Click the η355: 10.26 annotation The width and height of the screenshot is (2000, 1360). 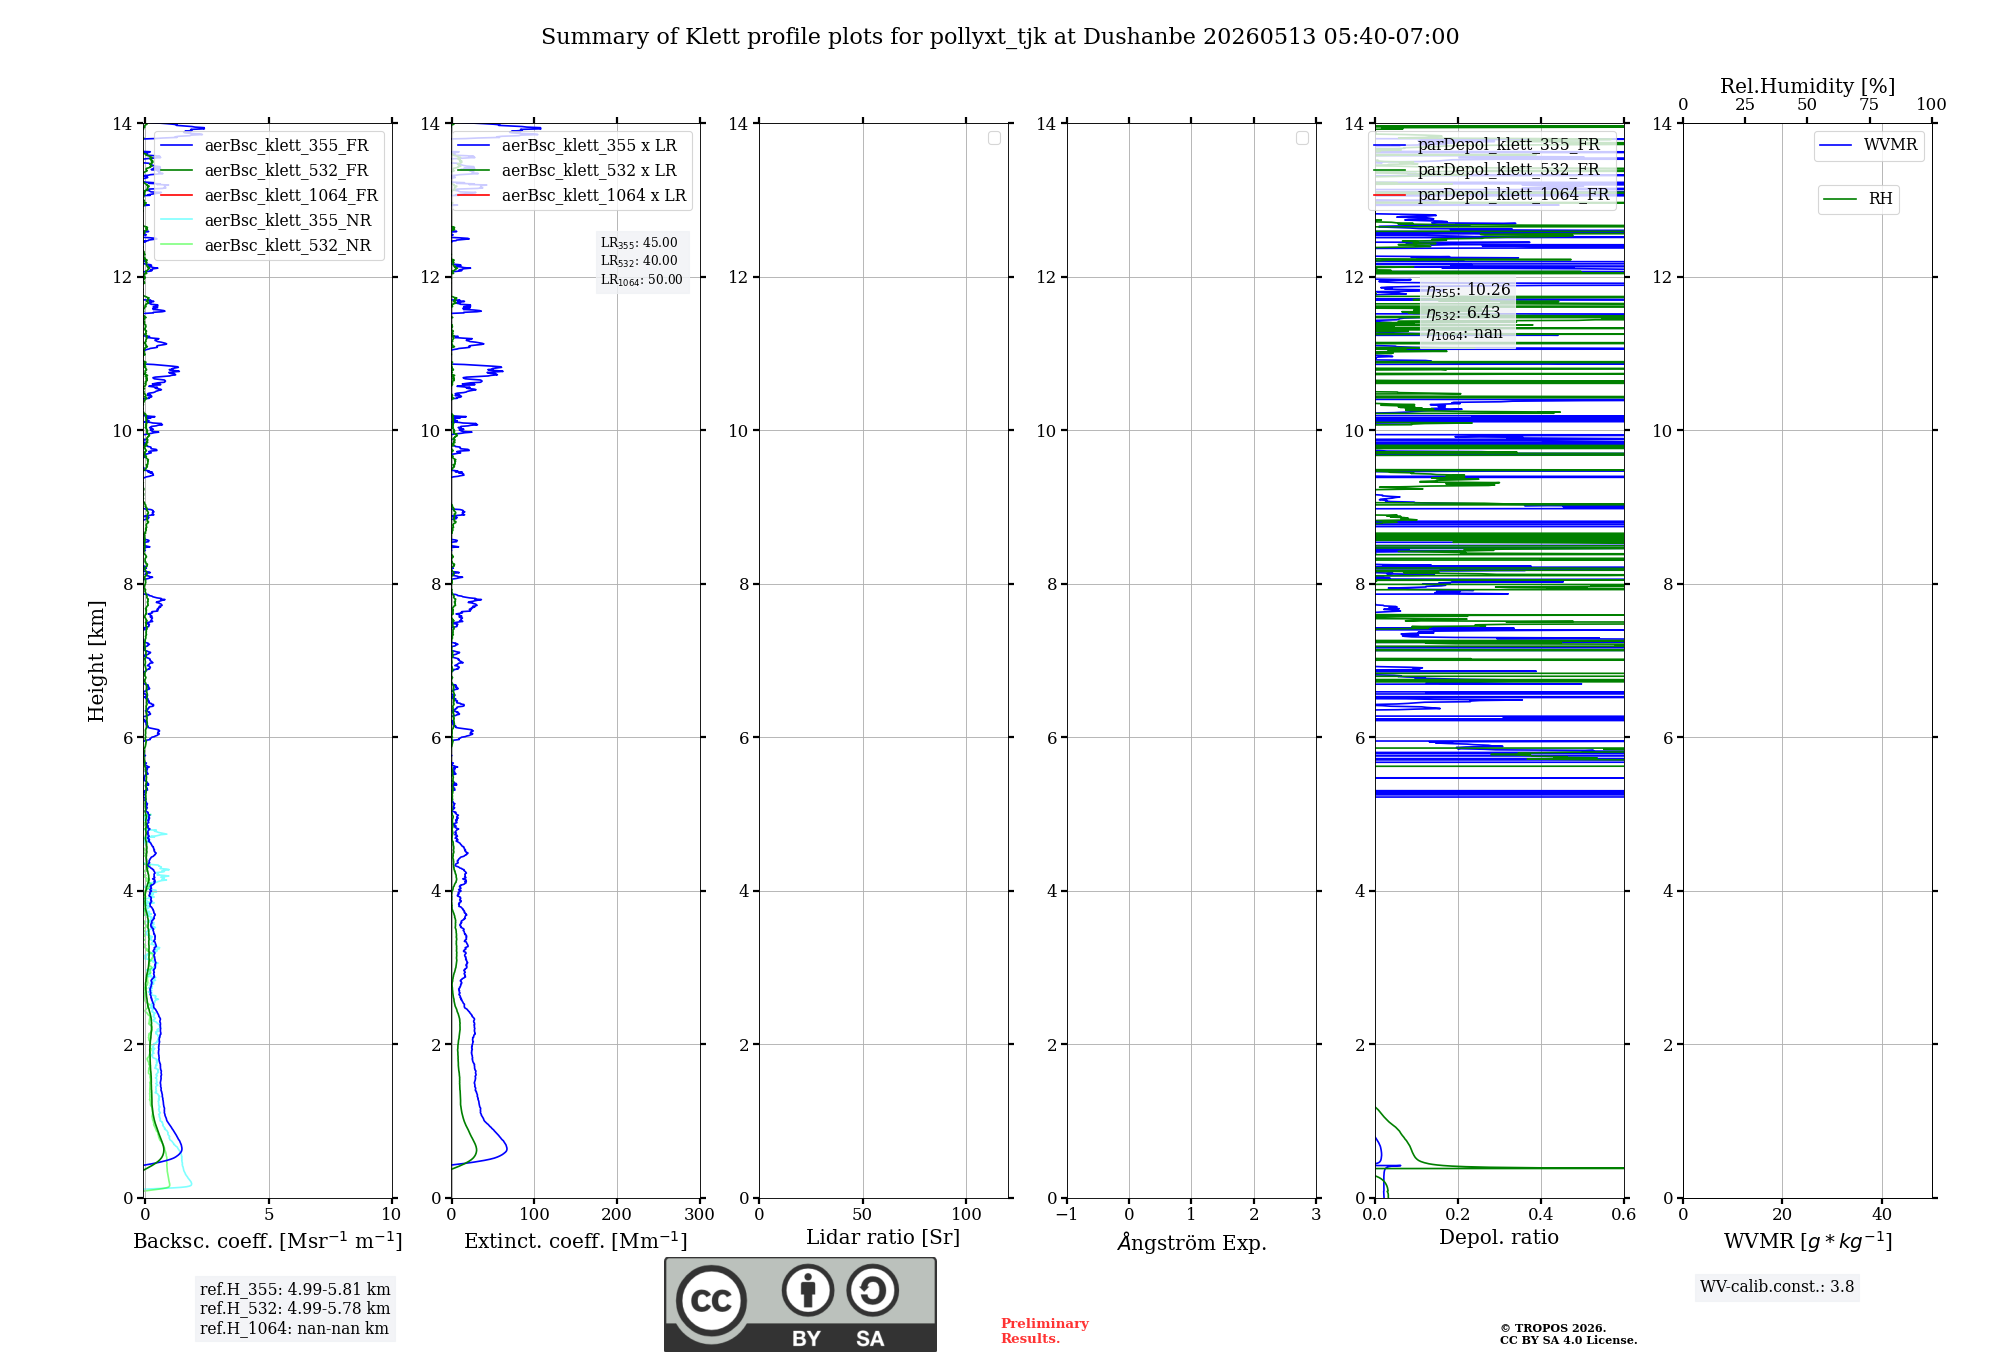pos(1468,290)
